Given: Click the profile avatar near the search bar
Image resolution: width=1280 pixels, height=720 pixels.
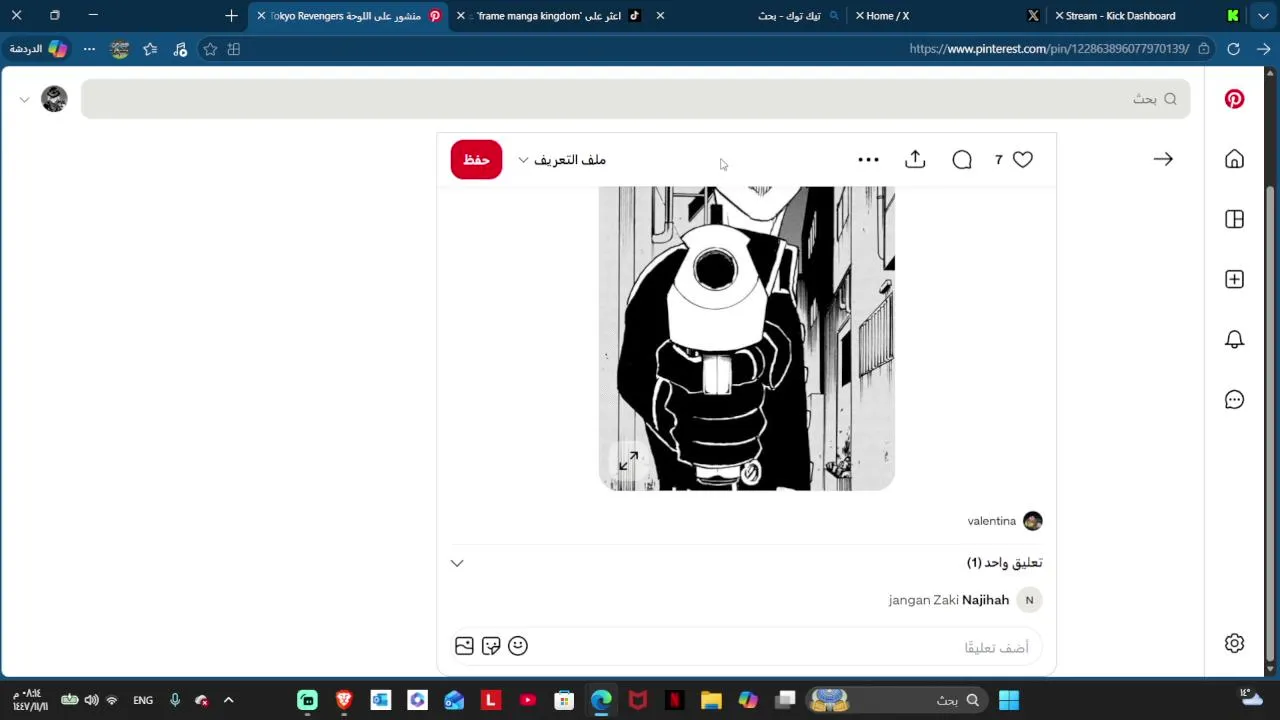Looking at the screenshot, I should pyautogui.click(x=54, y=99).
